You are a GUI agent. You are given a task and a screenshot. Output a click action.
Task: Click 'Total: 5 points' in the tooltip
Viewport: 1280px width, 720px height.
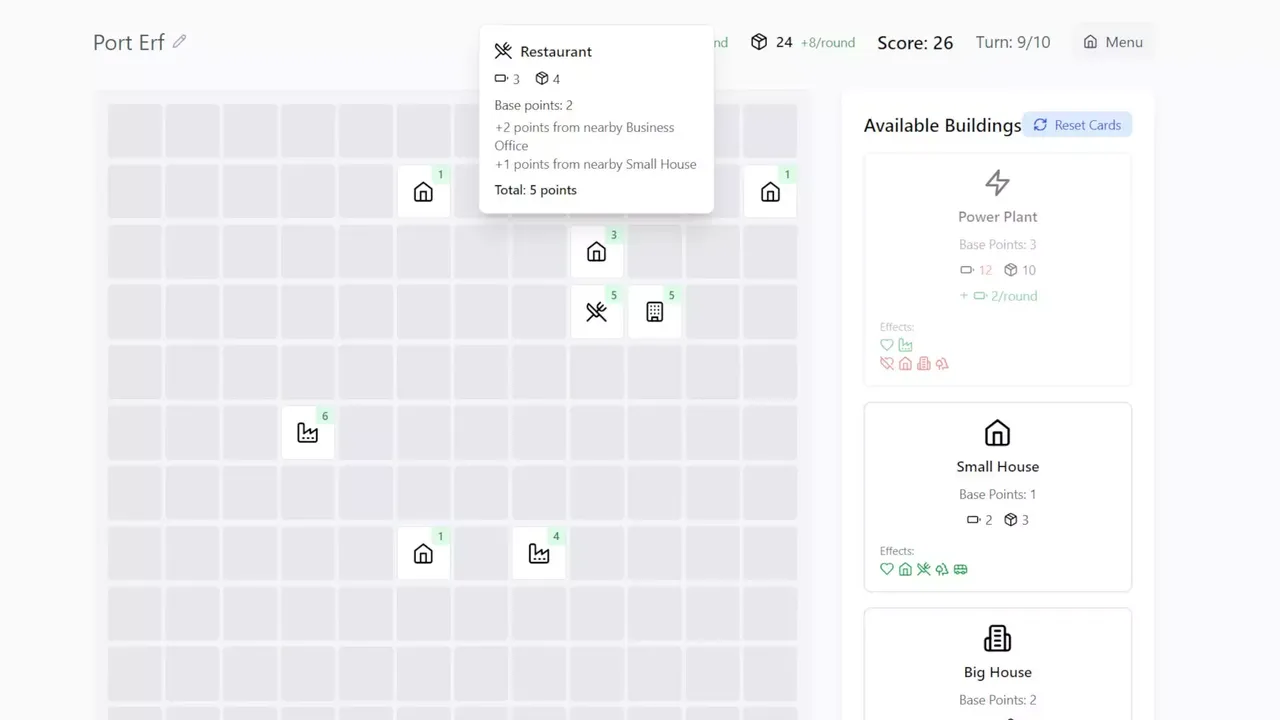[x=535, y=190]
